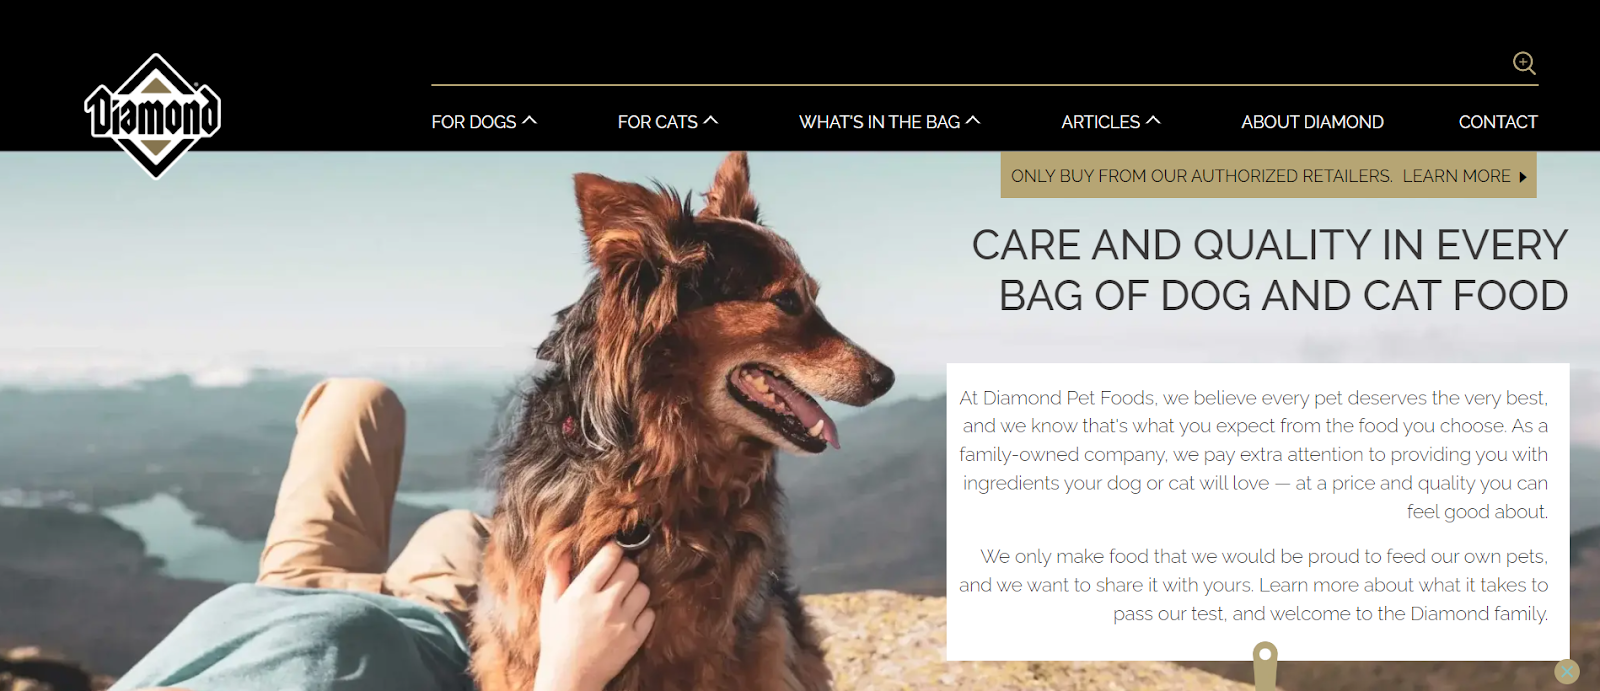The image size is (1600, 691).
Task: Expand the ARTICLES chevron
Action: coord(1153,120)
